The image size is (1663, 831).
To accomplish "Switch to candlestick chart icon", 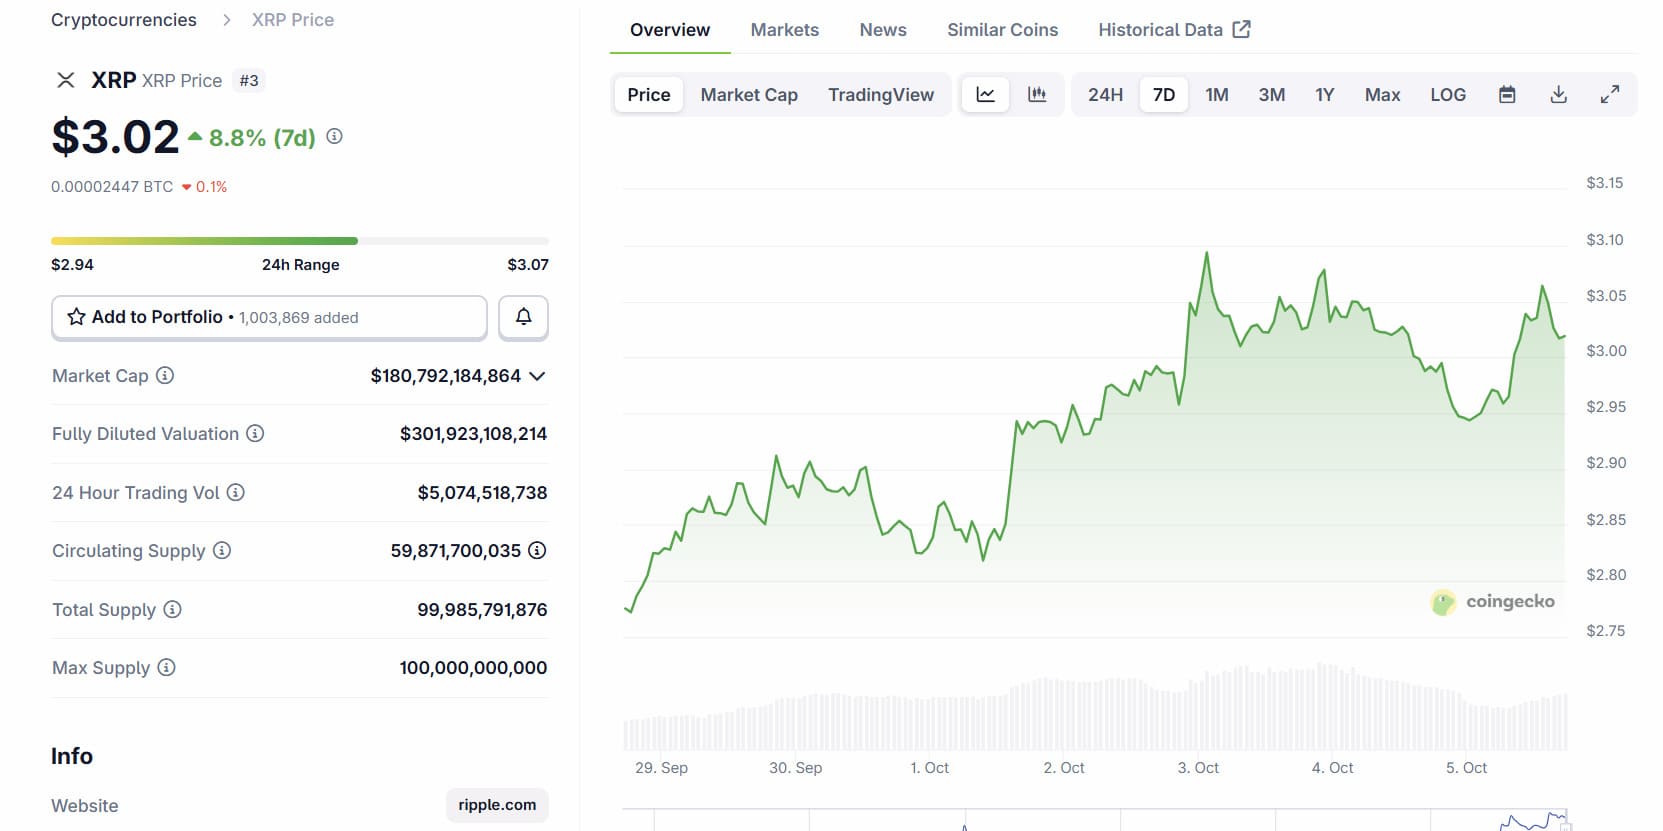I will [x=1037, y=95].
